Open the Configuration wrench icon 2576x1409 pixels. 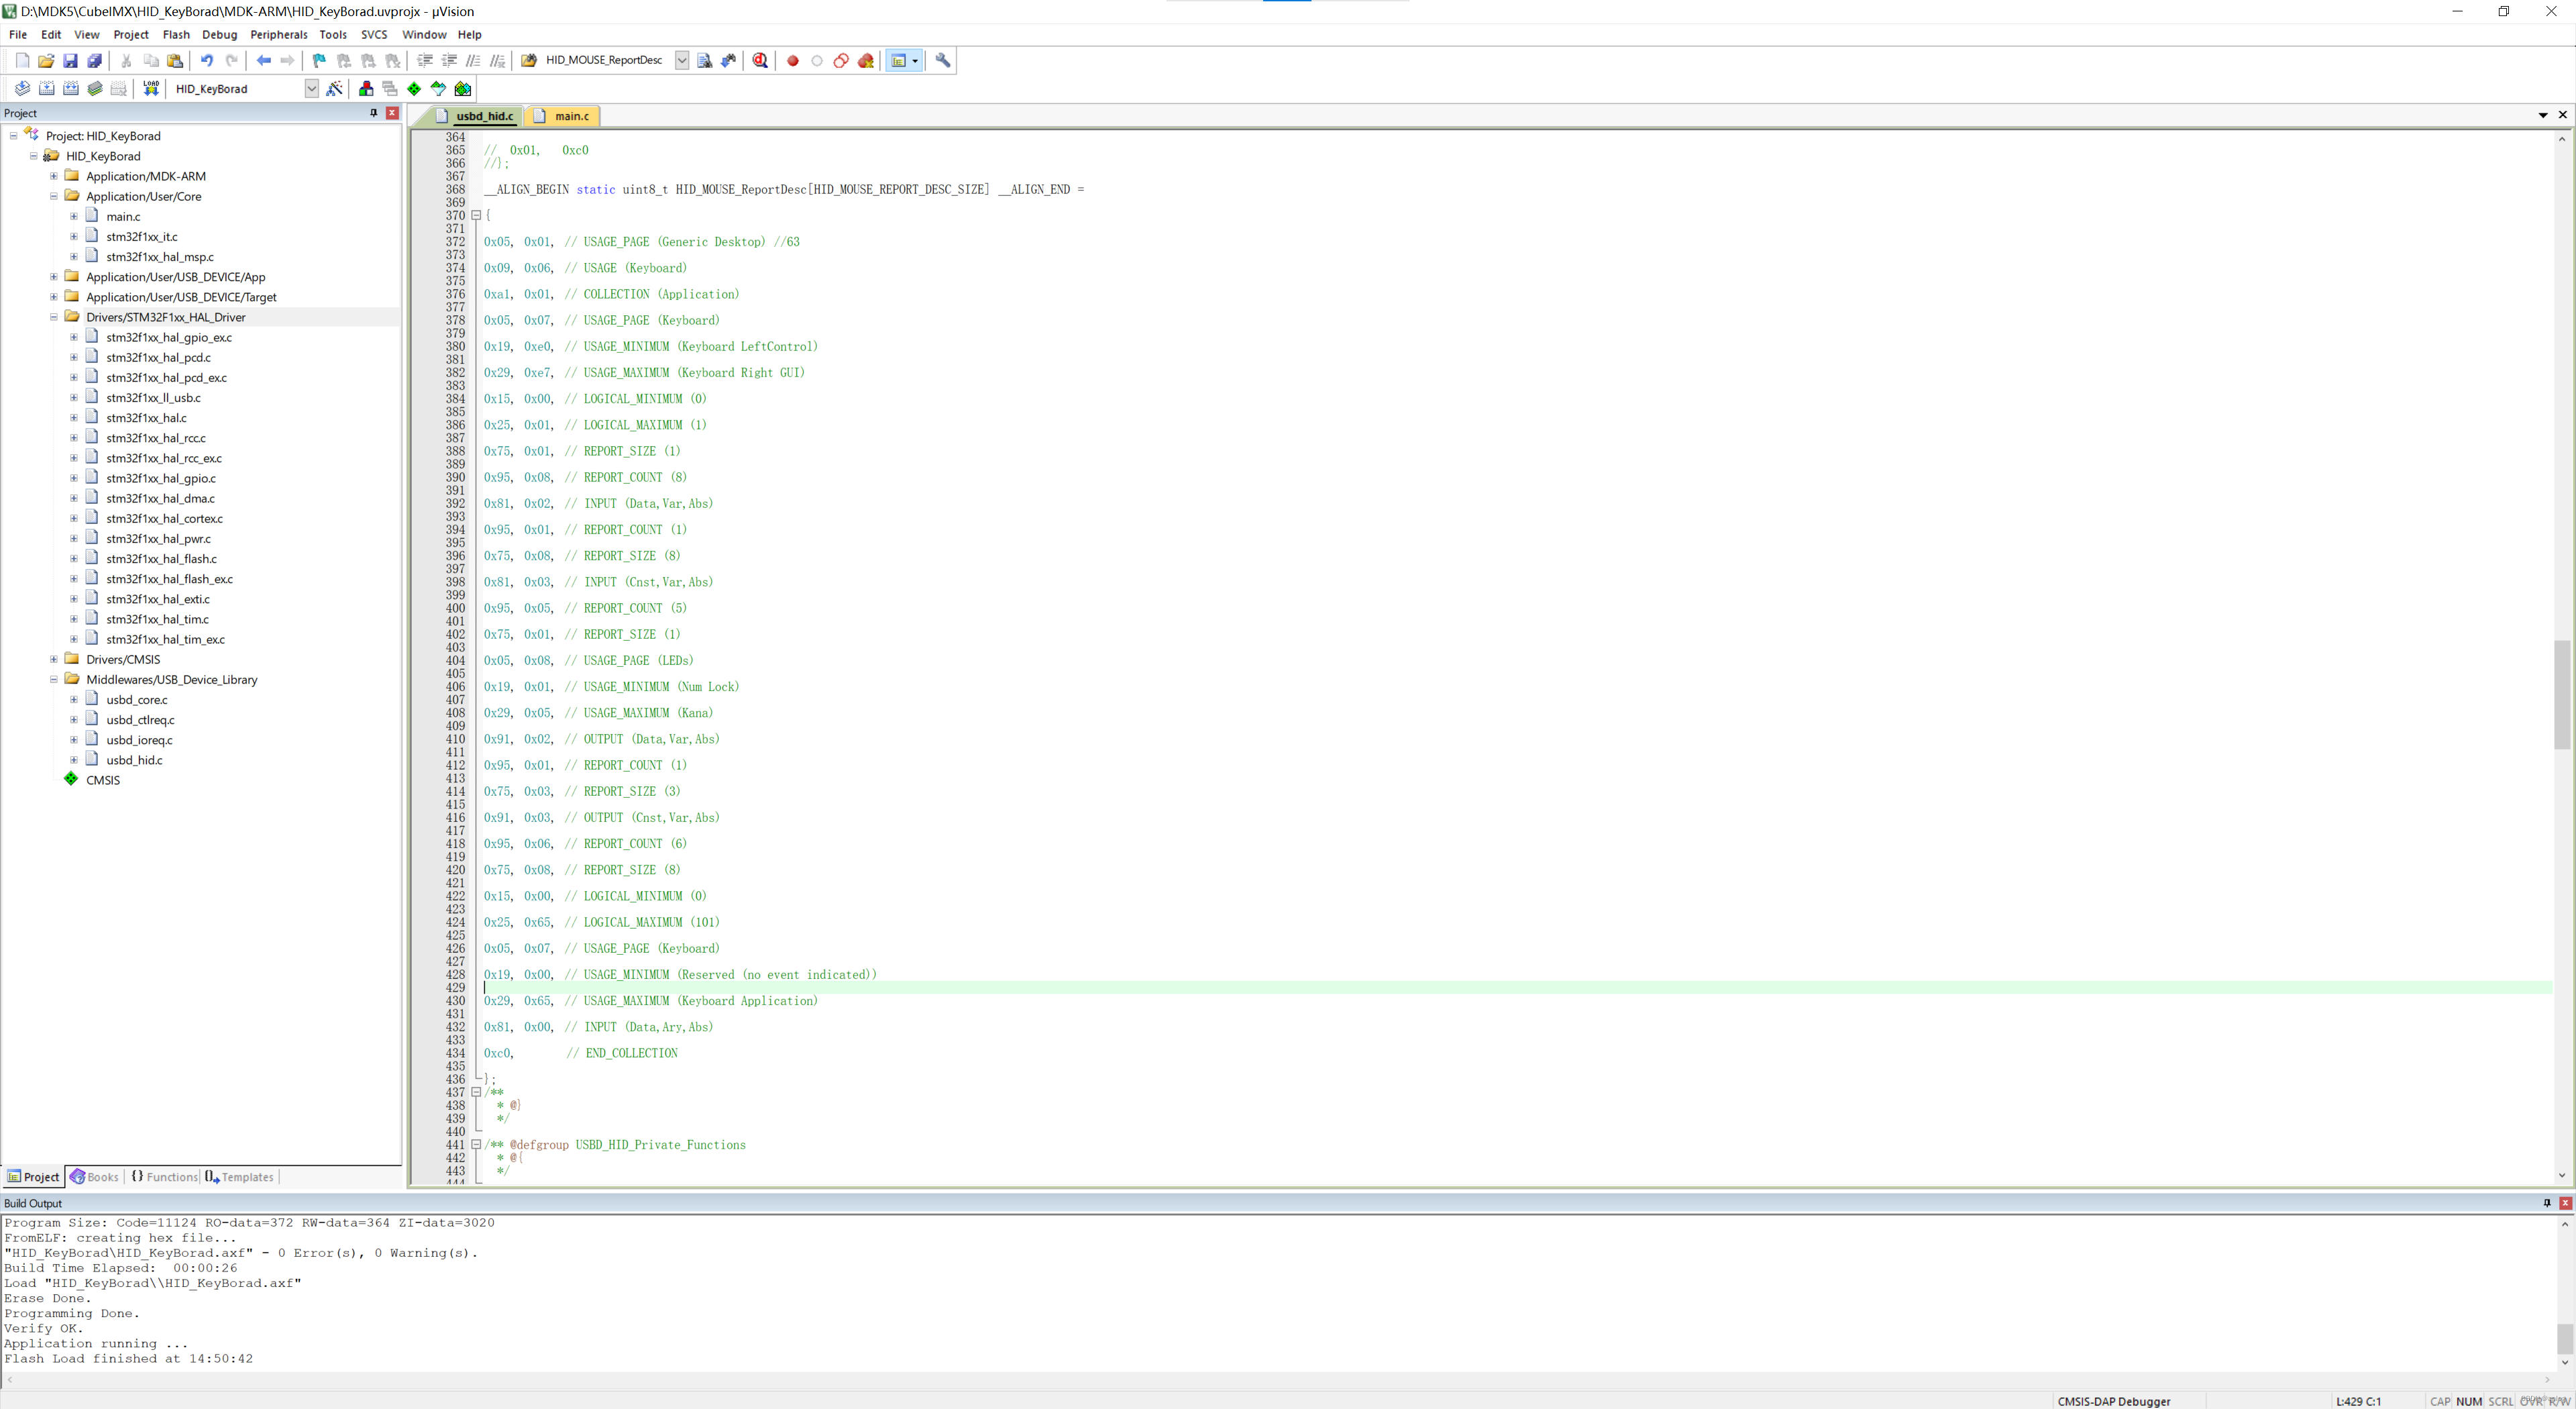pyautogui.click(x=943, y=61)
